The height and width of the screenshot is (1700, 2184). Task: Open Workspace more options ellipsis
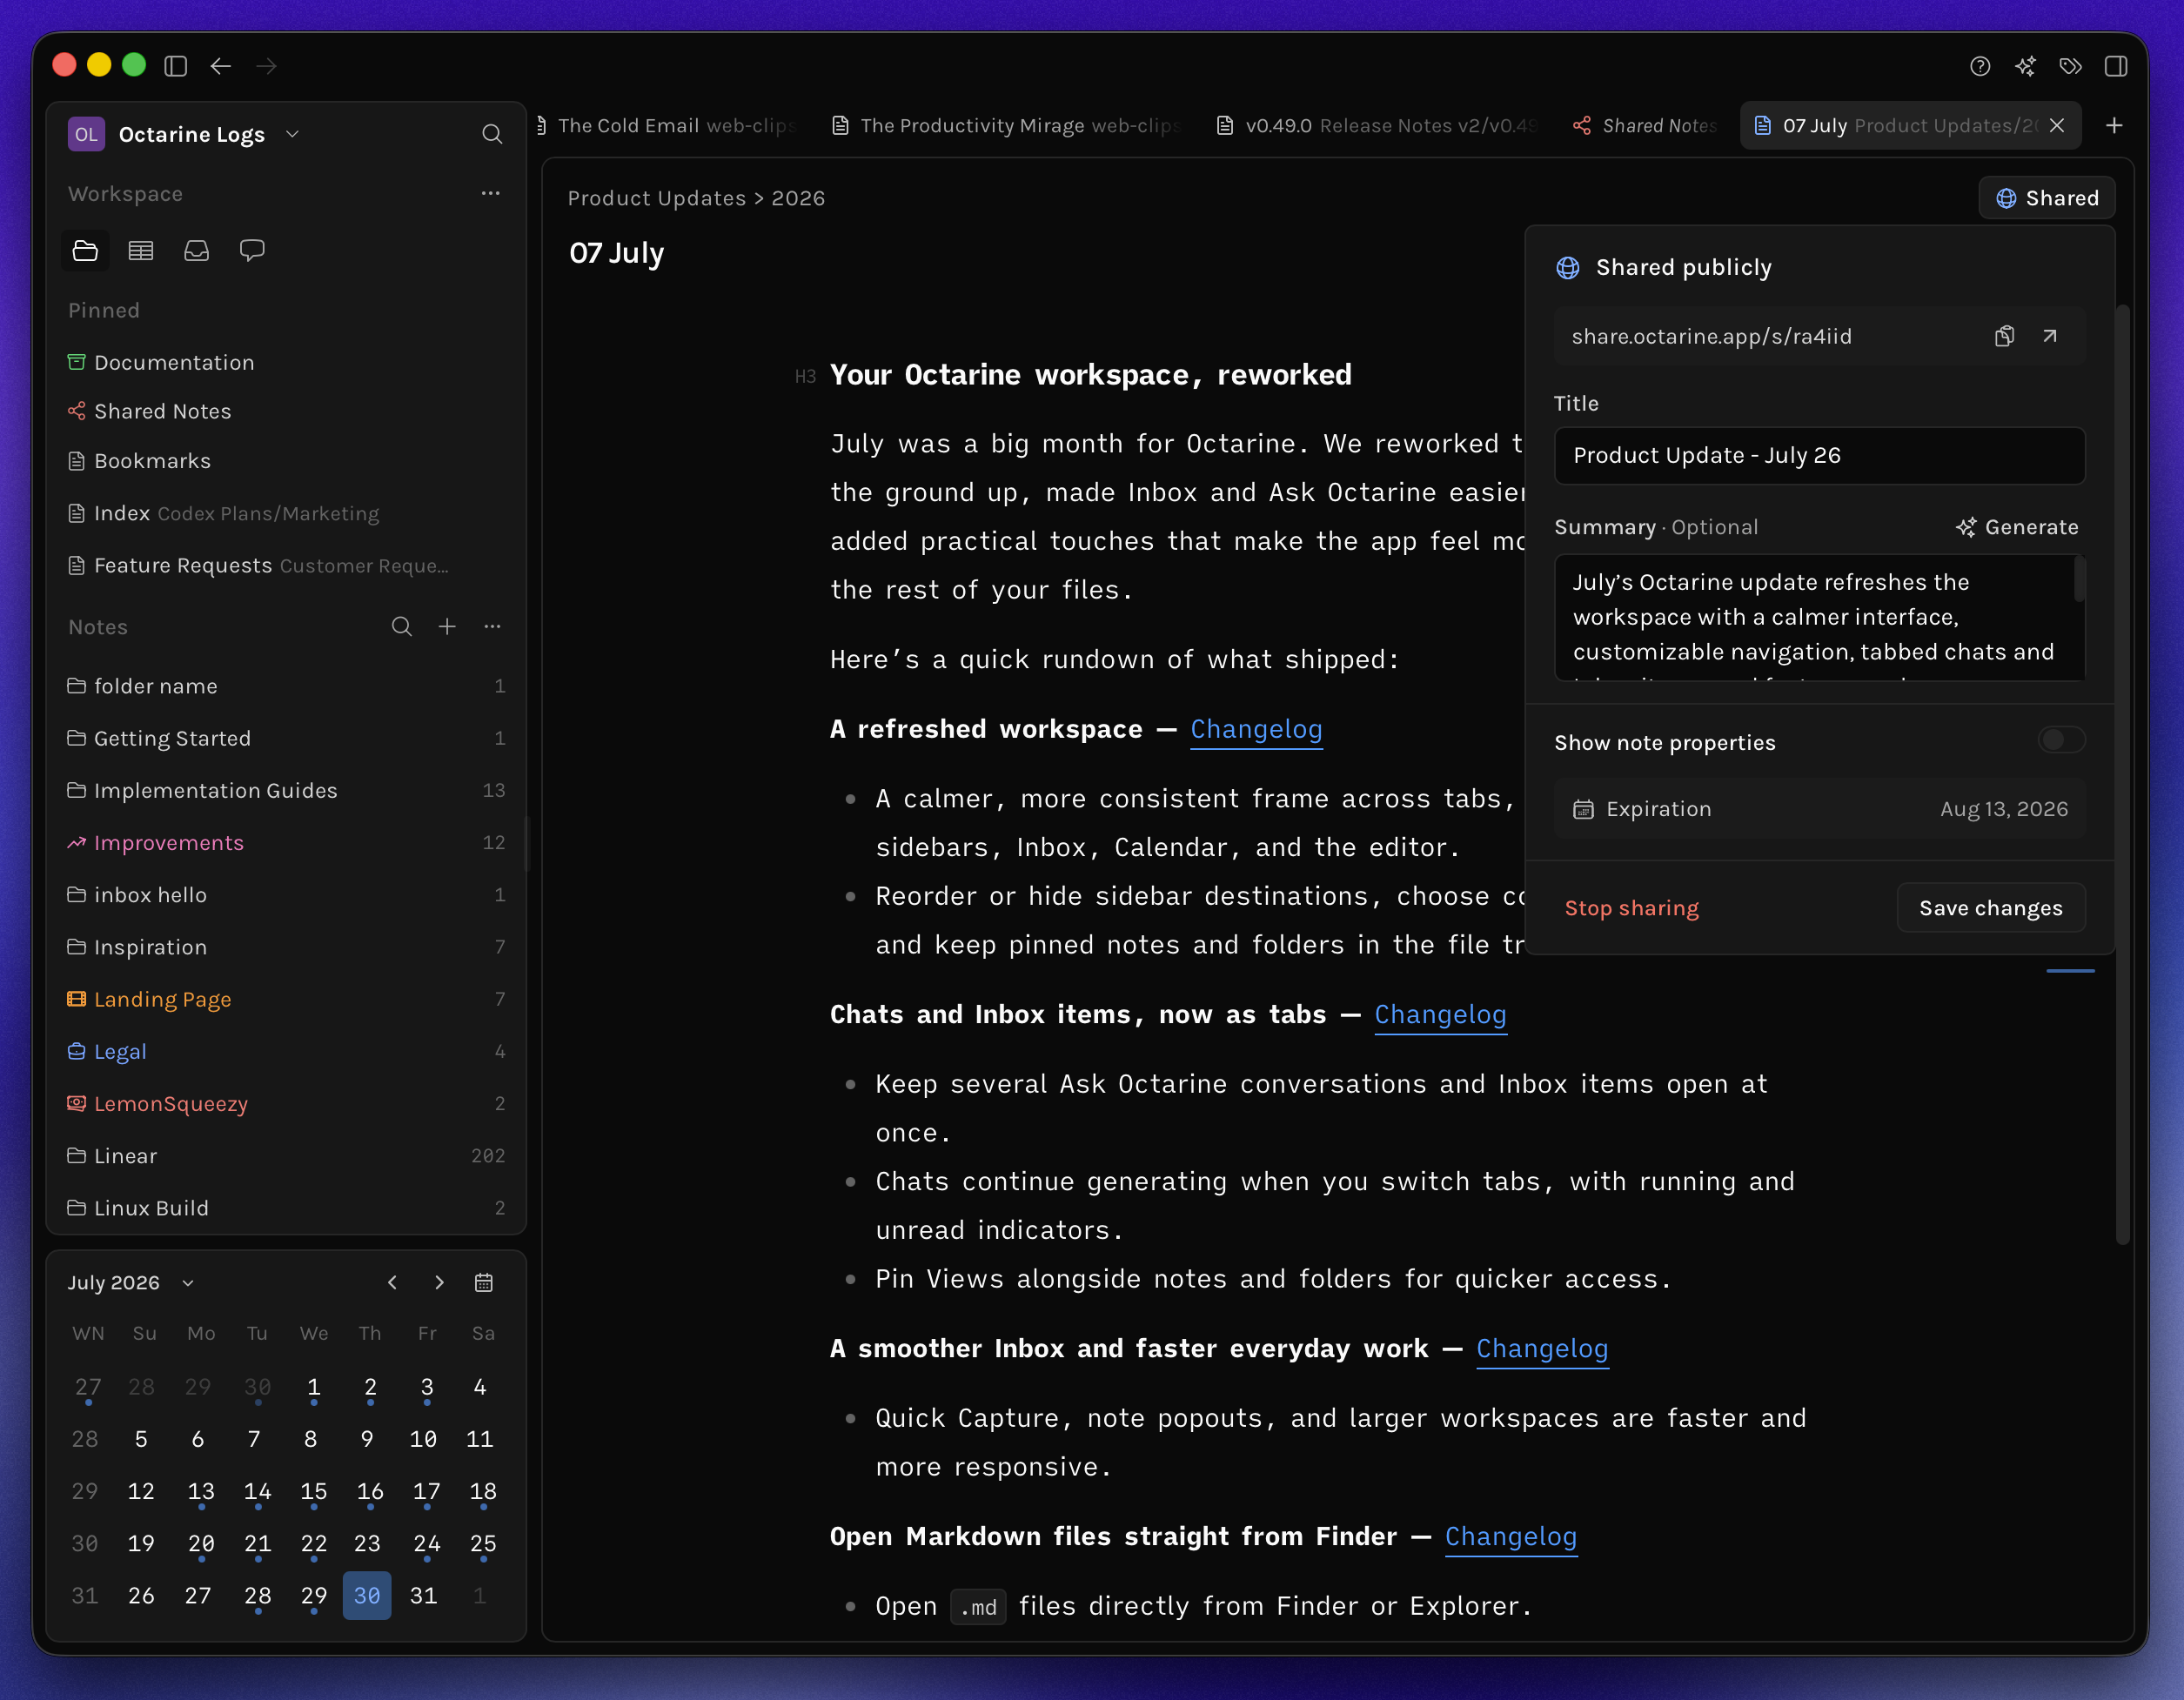point(490,193)
